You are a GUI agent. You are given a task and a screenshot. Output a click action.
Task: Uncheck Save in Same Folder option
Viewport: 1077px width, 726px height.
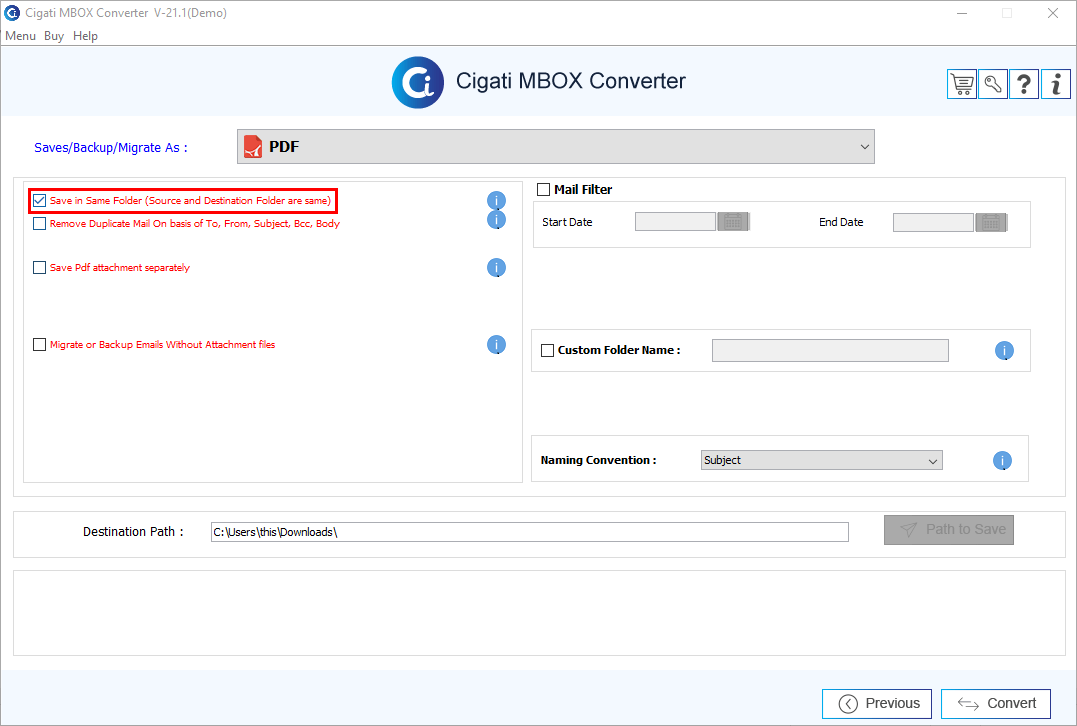39,201
